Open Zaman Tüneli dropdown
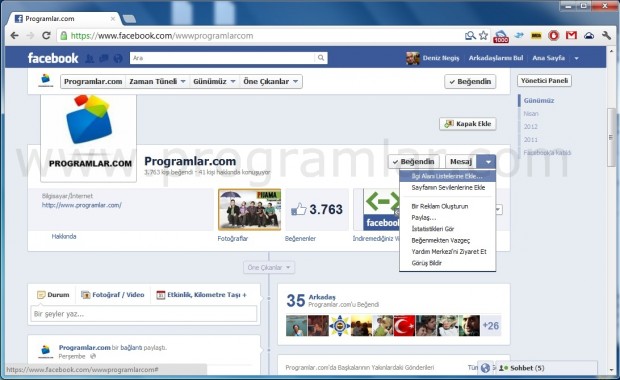 click(x=157, y=81)
